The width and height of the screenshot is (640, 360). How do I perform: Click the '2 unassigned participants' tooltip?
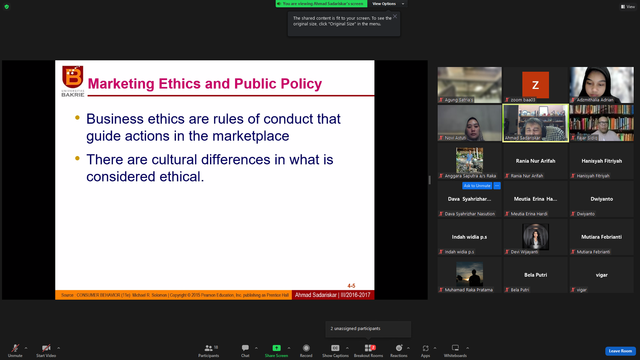(368, 329)
